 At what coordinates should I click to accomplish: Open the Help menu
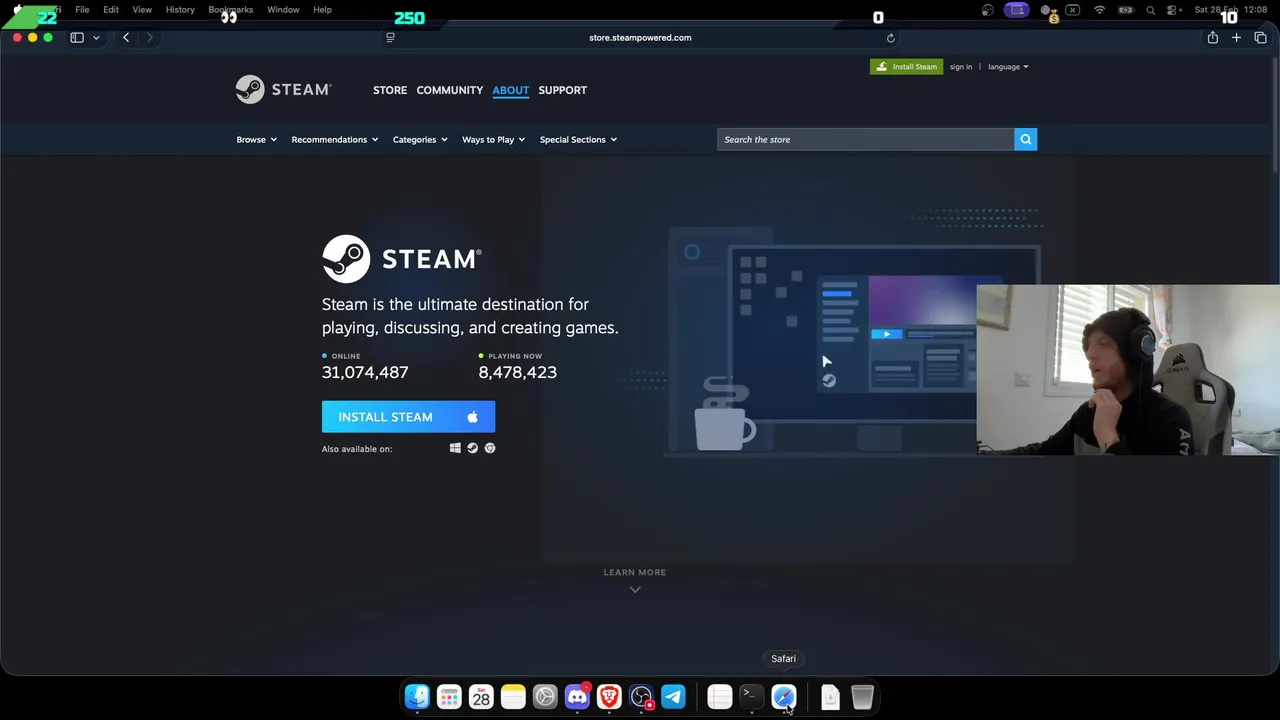(322, 10)
